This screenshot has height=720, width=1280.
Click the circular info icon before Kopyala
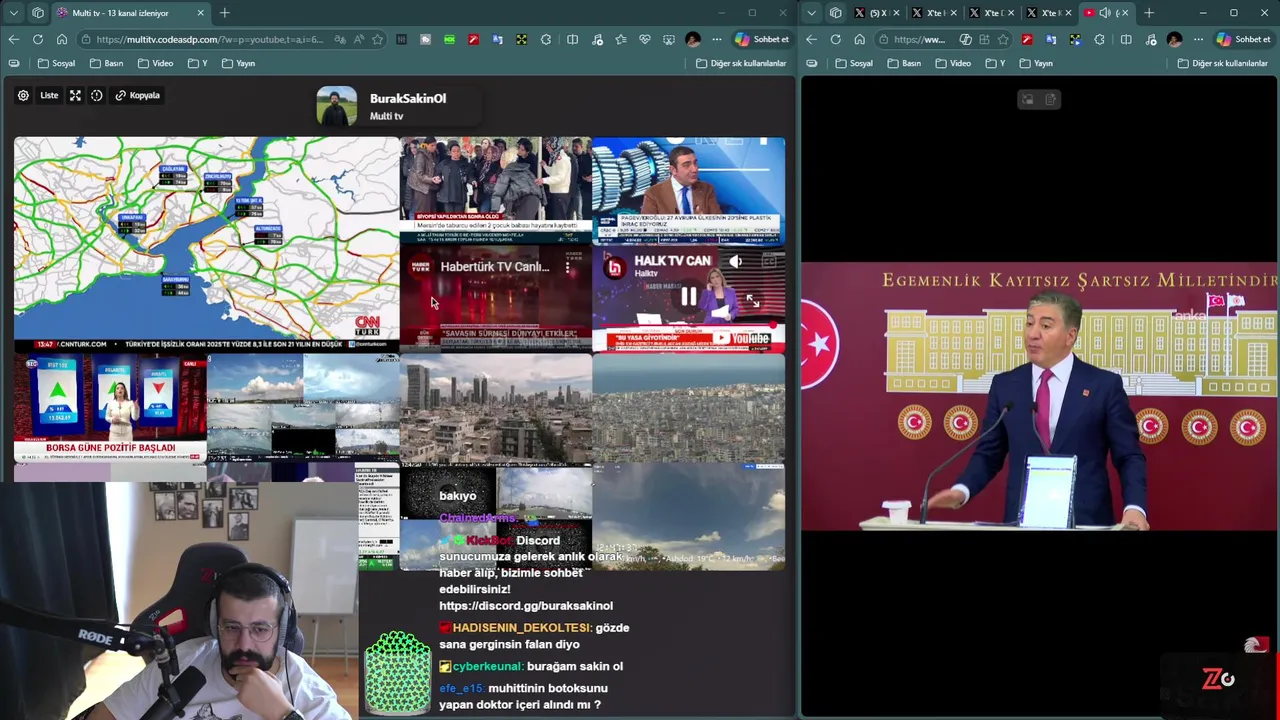pos(97,95)
